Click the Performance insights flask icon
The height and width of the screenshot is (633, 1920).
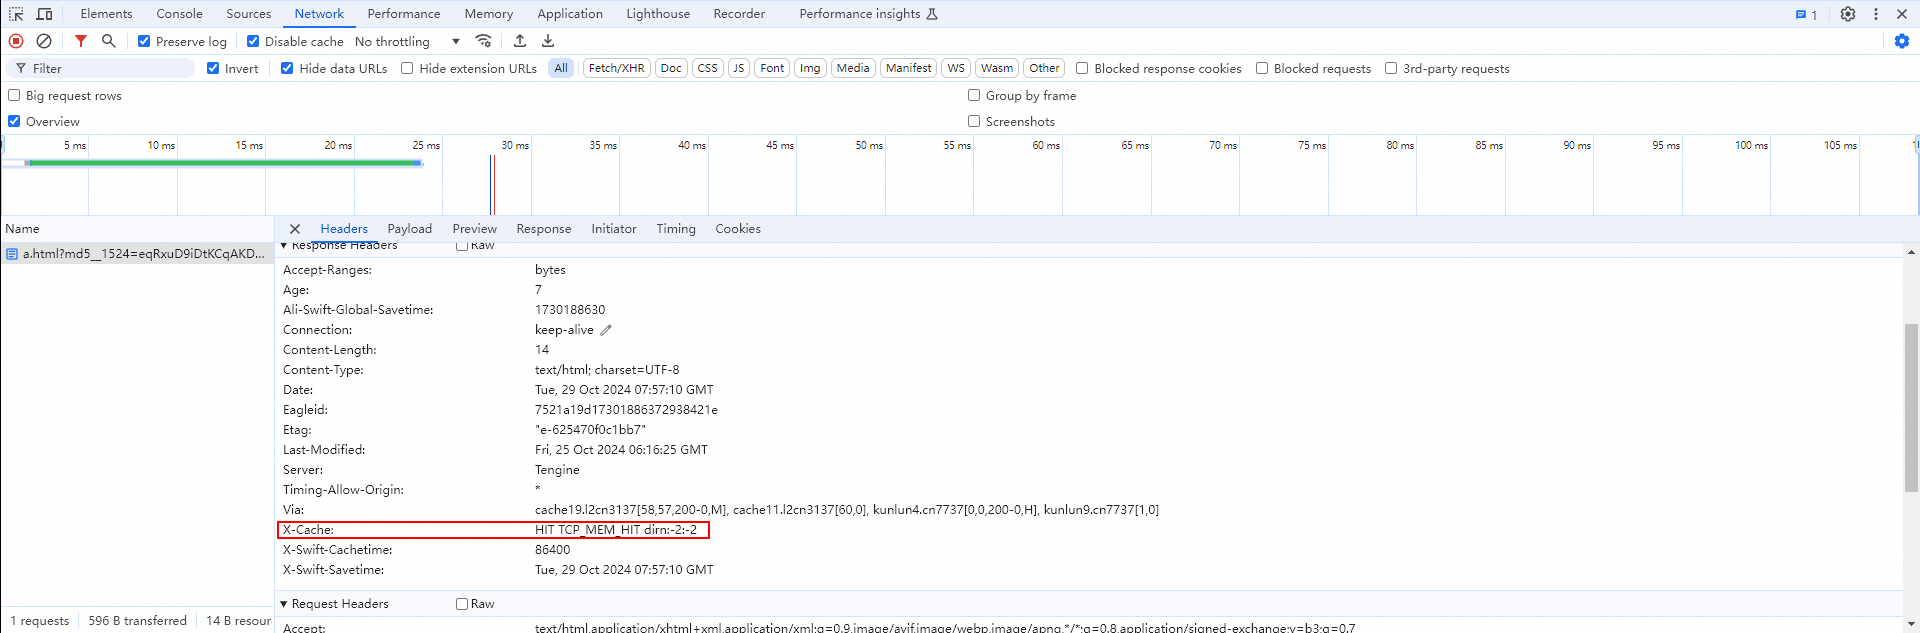coord(932,14)
